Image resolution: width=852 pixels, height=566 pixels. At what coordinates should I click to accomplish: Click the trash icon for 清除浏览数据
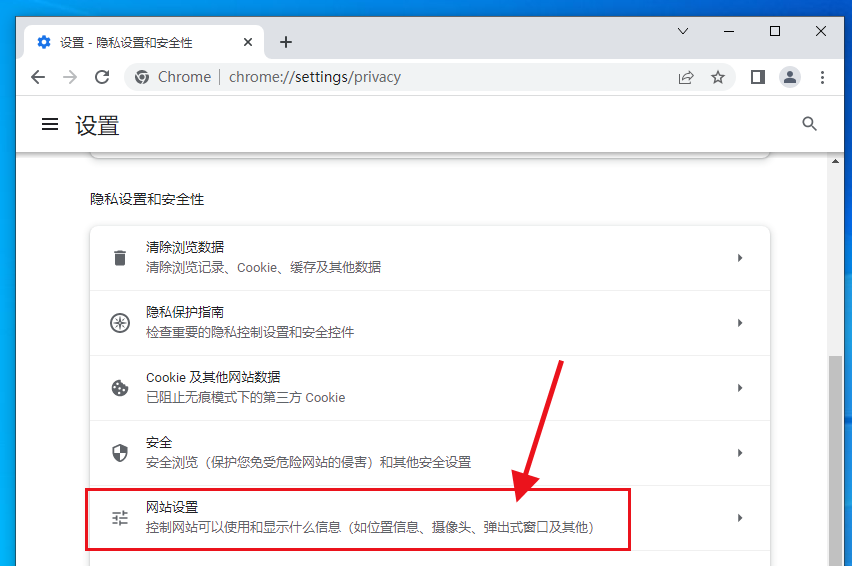point(120,257)
